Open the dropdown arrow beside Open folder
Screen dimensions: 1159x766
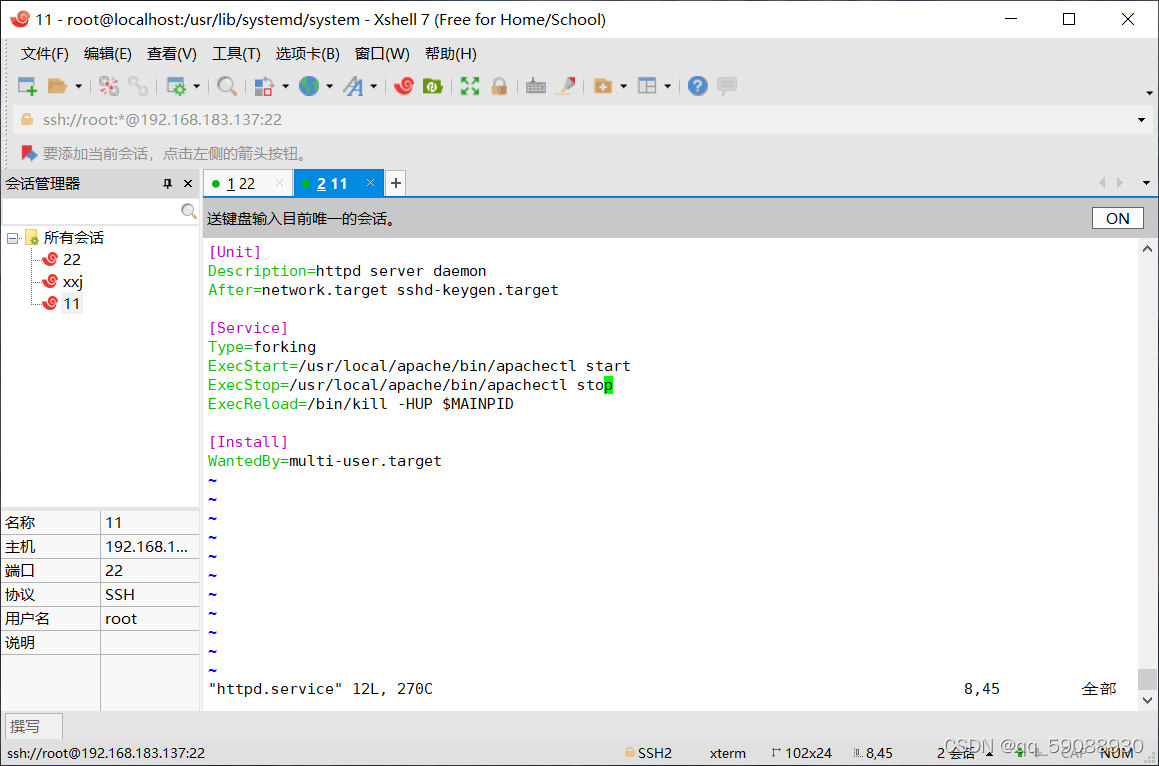[78, 87]
